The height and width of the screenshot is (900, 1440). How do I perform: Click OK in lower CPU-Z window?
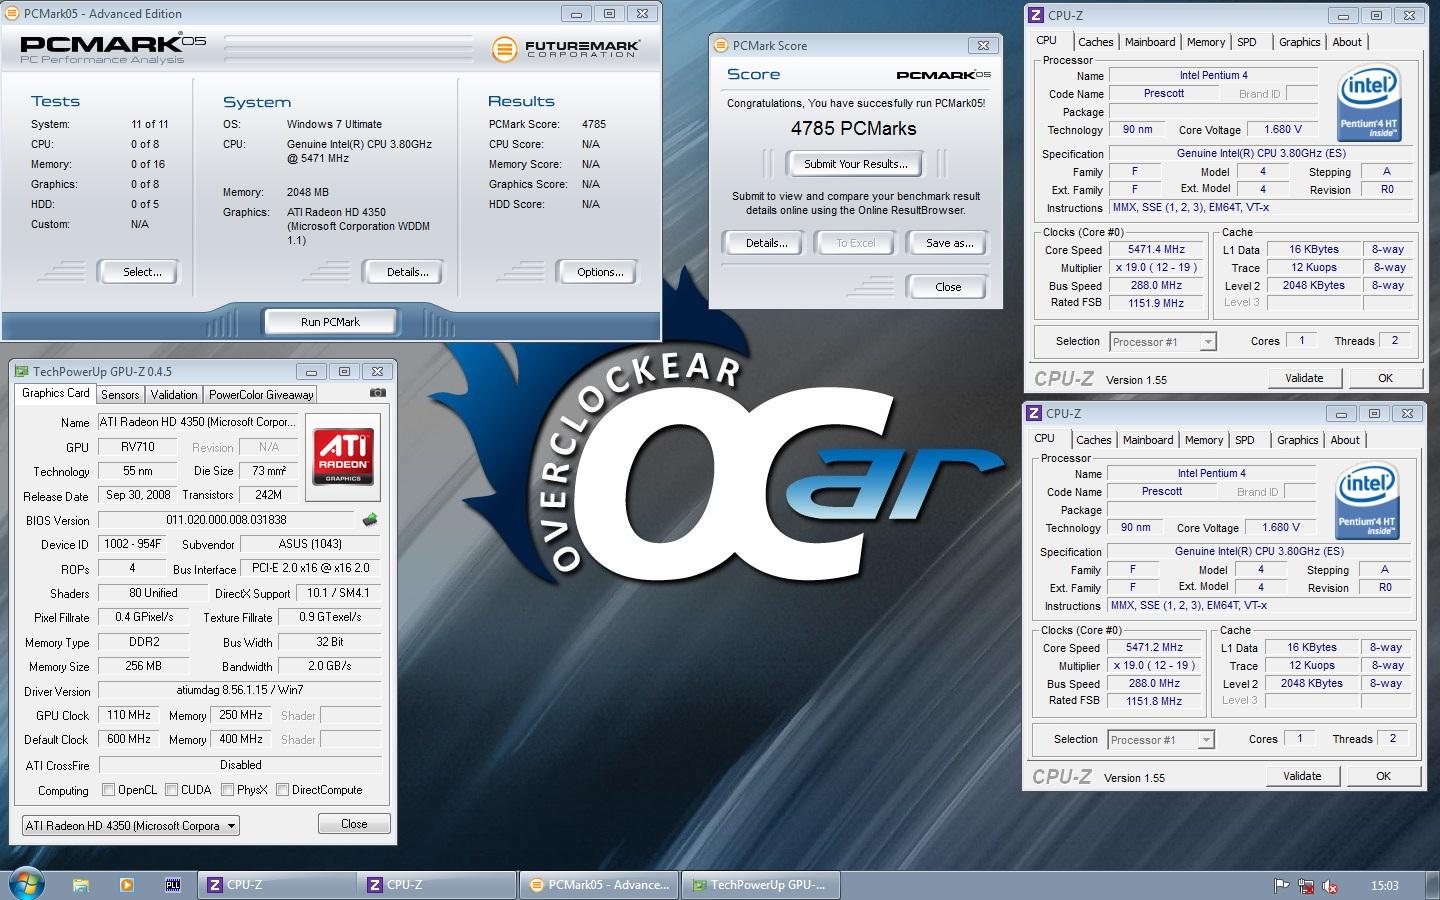1383,776
